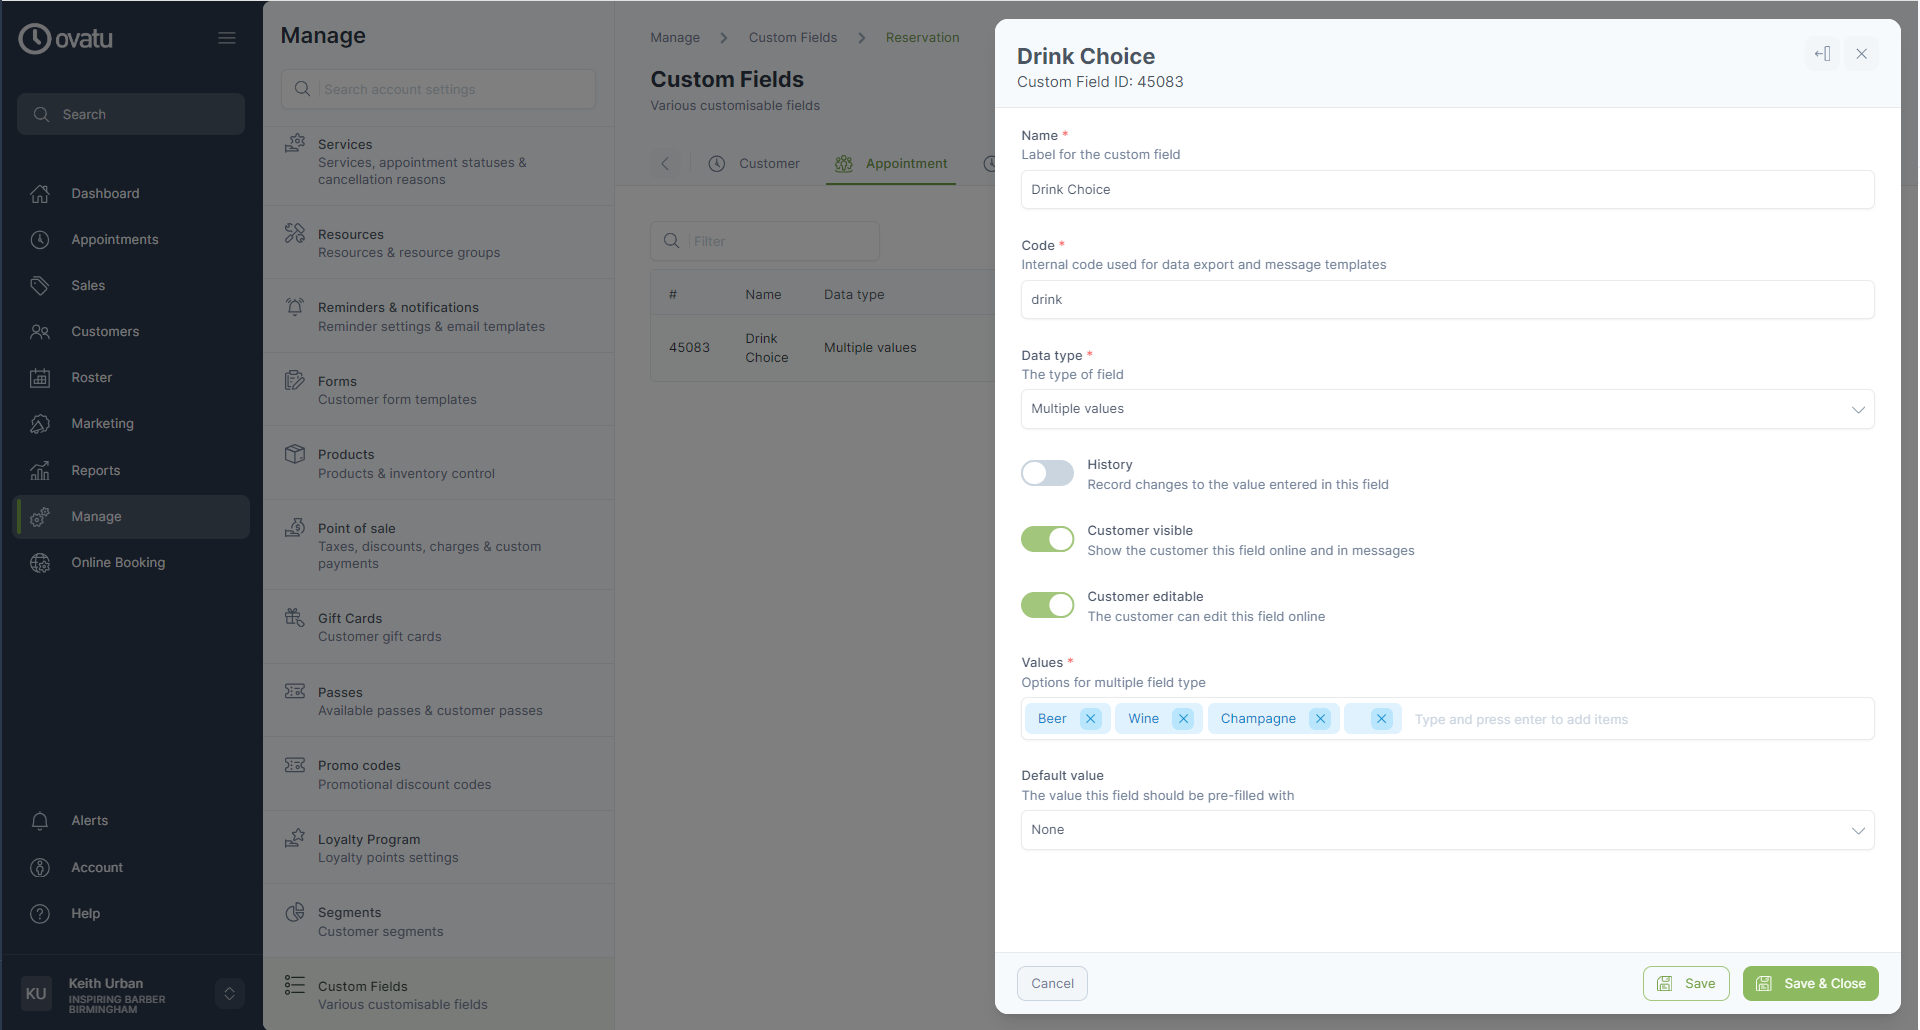This screenshot has height=1030, width=1920.
Task: Enable the History toggle
Action: [x=1047, y=473]
